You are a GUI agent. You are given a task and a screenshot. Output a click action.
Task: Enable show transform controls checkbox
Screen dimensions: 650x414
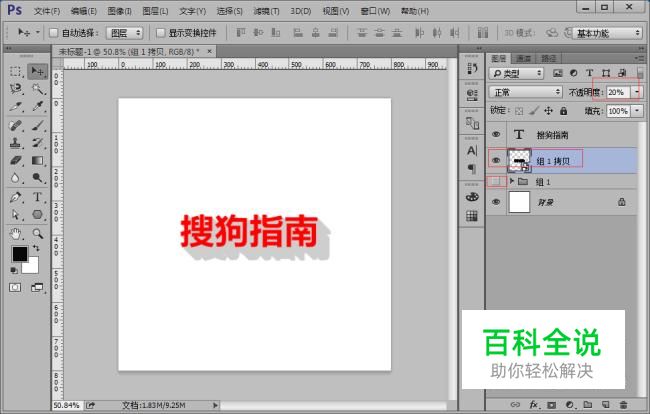[x=160, y=33]
